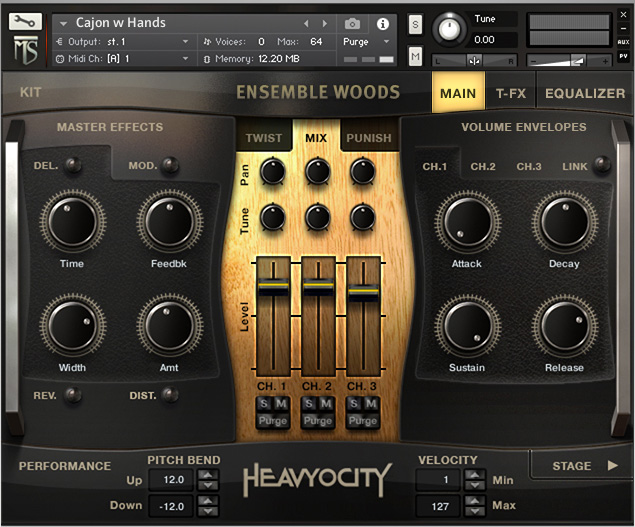The height and width of the screenshot is (527, 635).
Task: Open the STAGE panel
Action: (584, 466)
